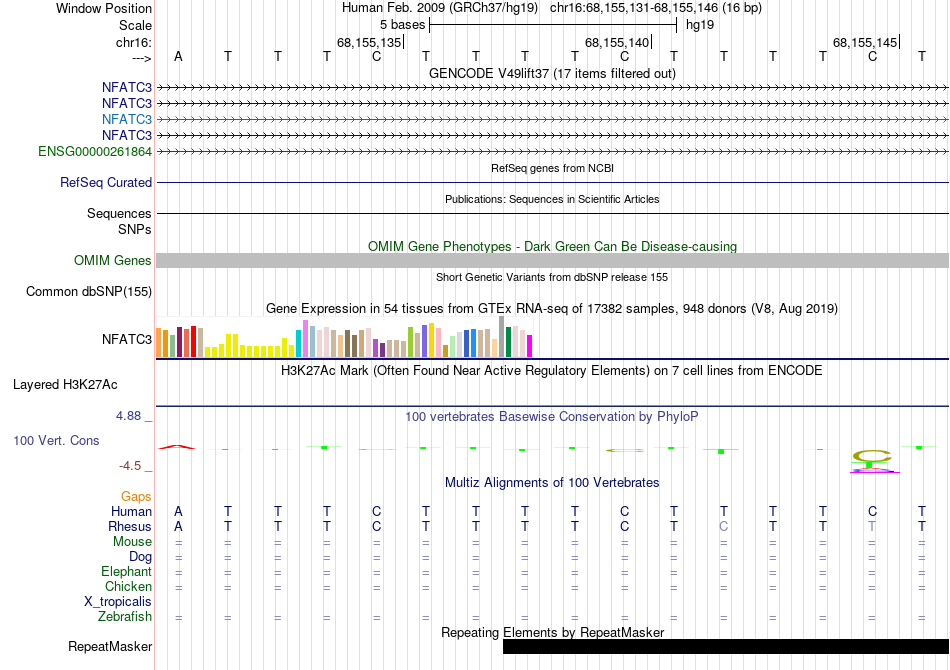The height and width of the screenshot is (670, 950).
Task: Click the OMIM Genes track label
Action: (112, 260)
